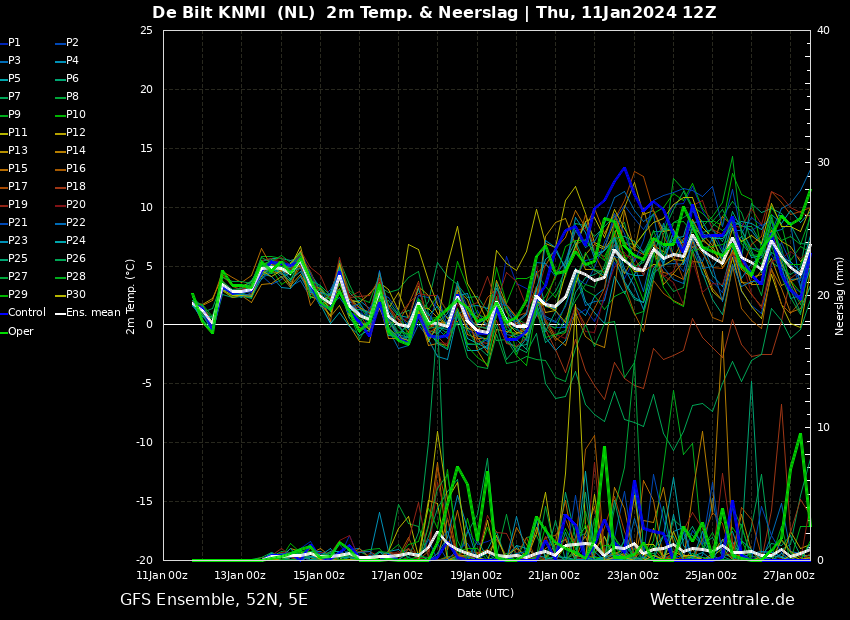Click the 19Jan 00z date tick label
The height and width of the screenshot is (620, 850).
(x=475, y=576)
